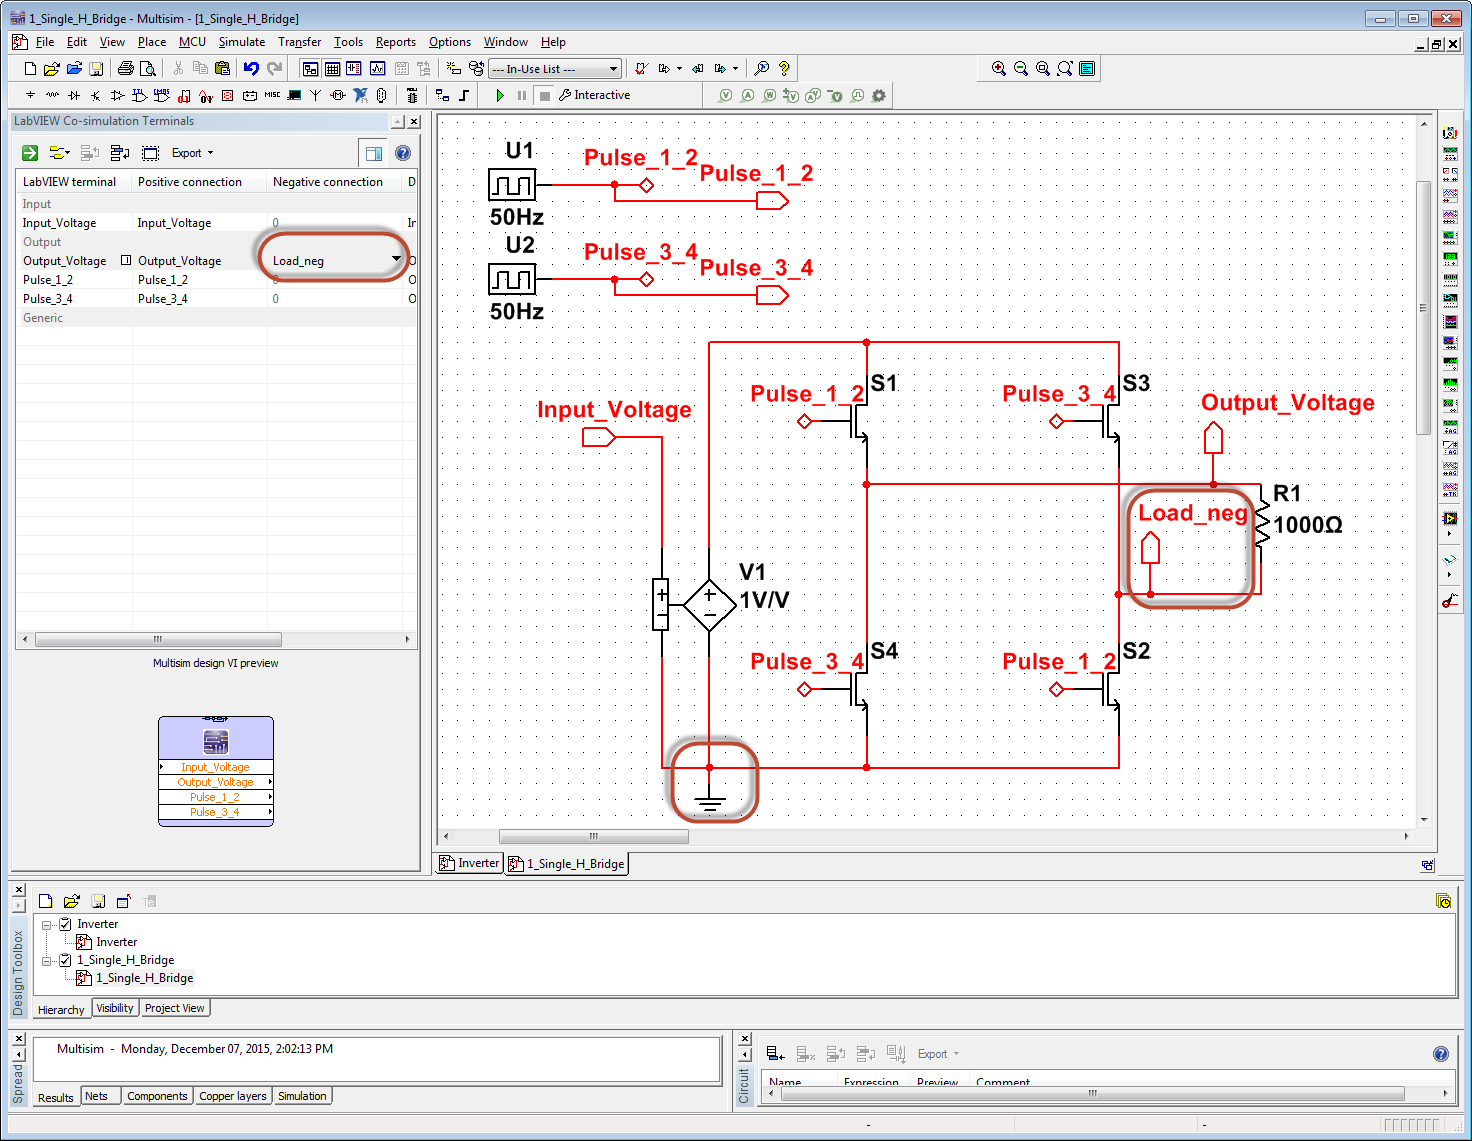
Task: Select the 1_Single_H_Bridge schematic leaf
Action: click(144, 978)
